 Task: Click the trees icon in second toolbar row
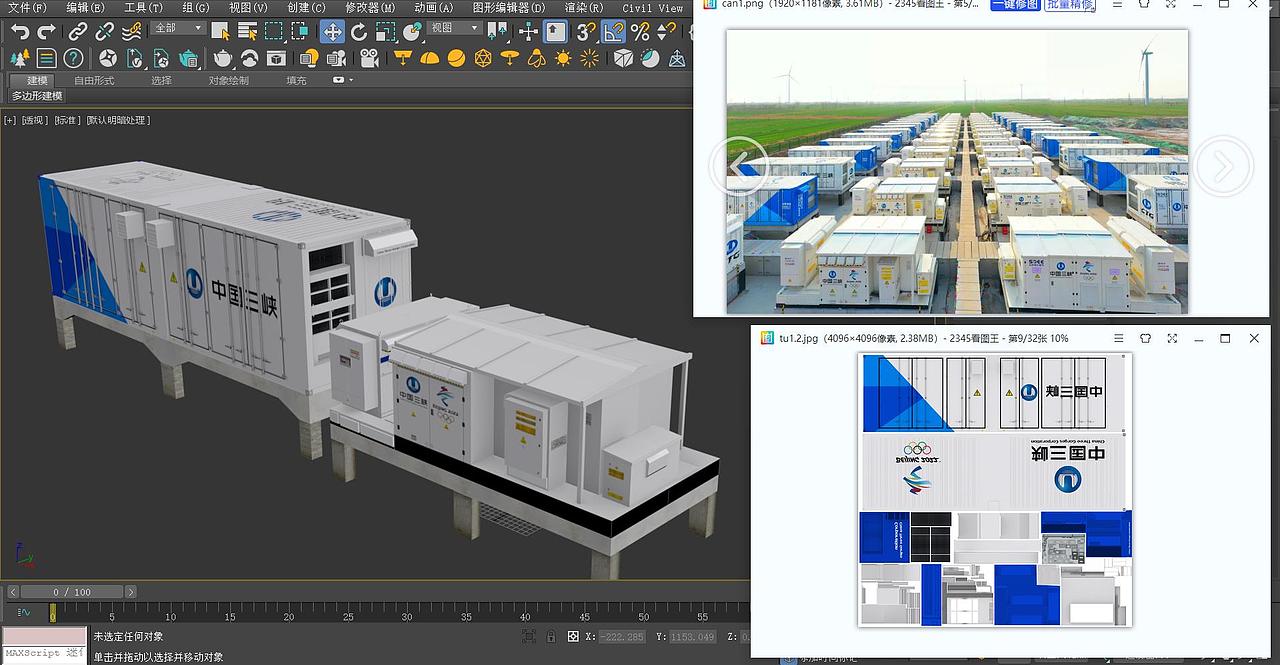(x=19, y=58)
